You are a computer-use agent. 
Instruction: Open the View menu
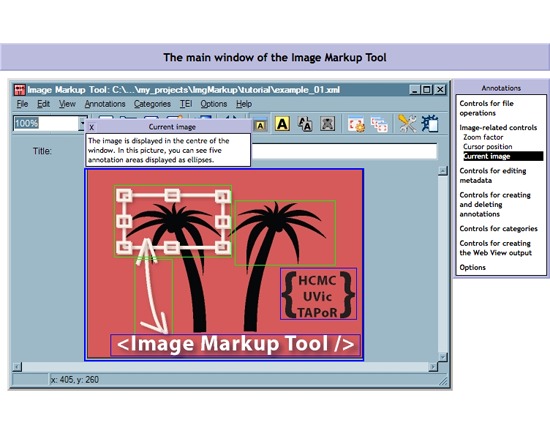67,104
